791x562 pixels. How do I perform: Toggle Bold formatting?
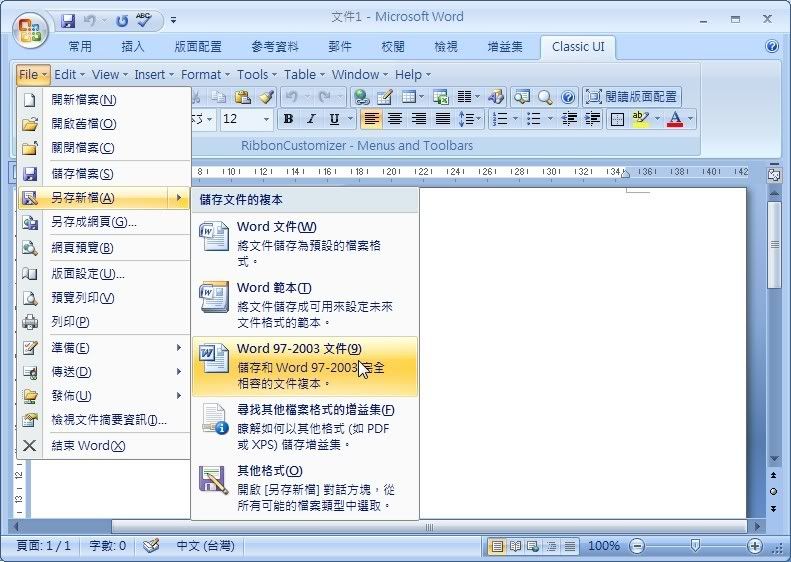pos(289,119)
